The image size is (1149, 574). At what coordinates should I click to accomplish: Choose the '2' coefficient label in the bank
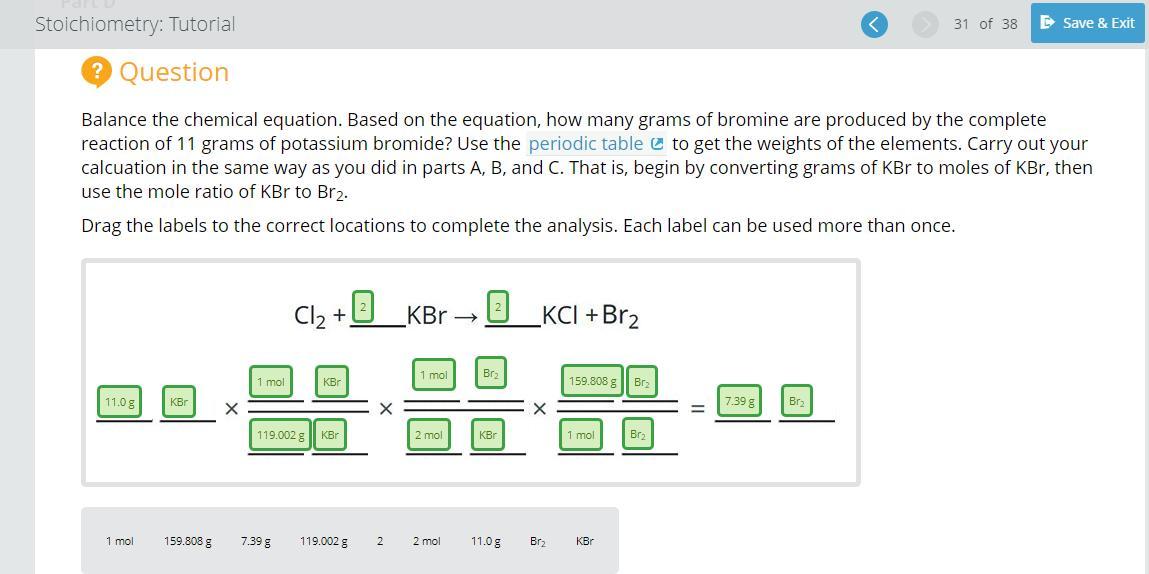(380, 542)
